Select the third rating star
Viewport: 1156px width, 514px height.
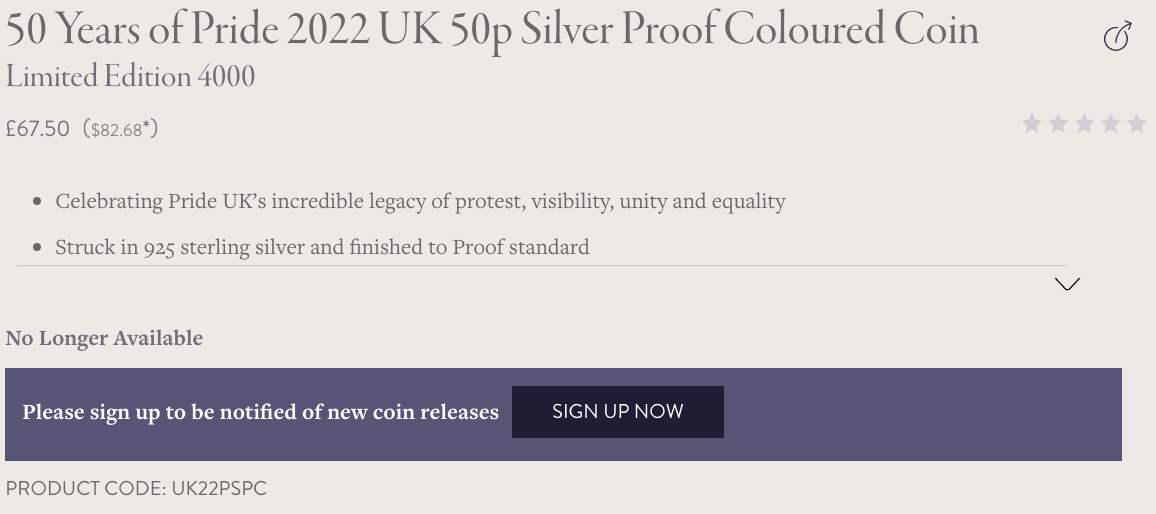click(1084, 124)
